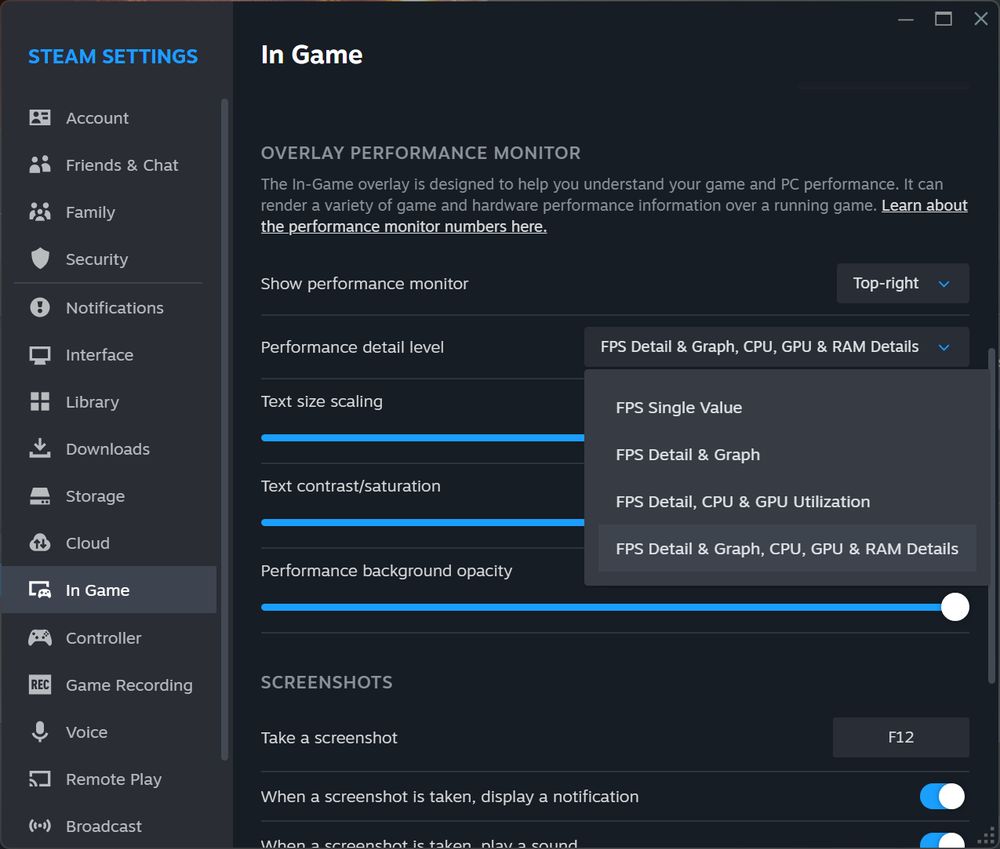
Task: Select Cloud settings
Action: click(x=108, y=543)
